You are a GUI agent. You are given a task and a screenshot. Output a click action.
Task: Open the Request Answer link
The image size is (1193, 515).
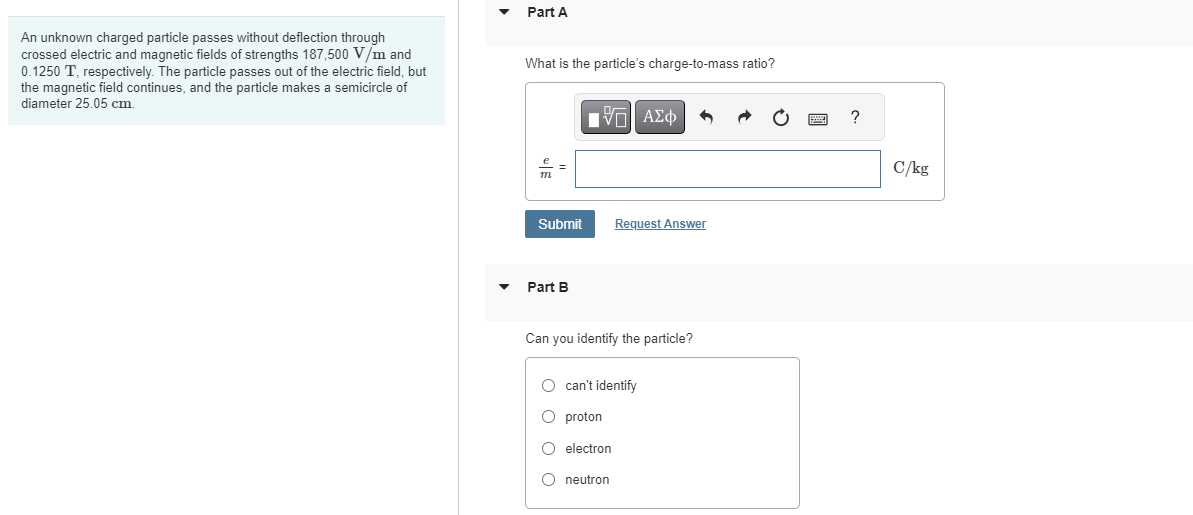pyautogui.click(x=660, y=224)
